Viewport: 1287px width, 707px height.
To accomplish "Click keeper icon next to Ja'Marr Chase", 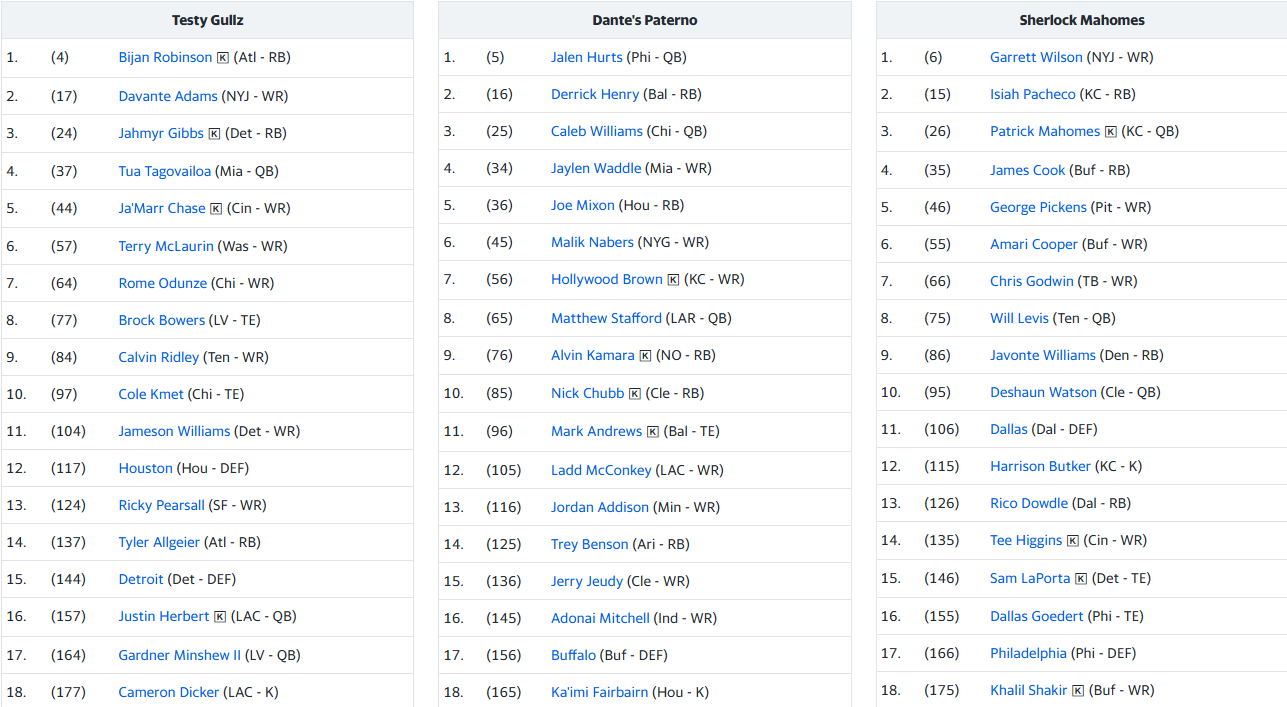I will click(x=215, y=209).
